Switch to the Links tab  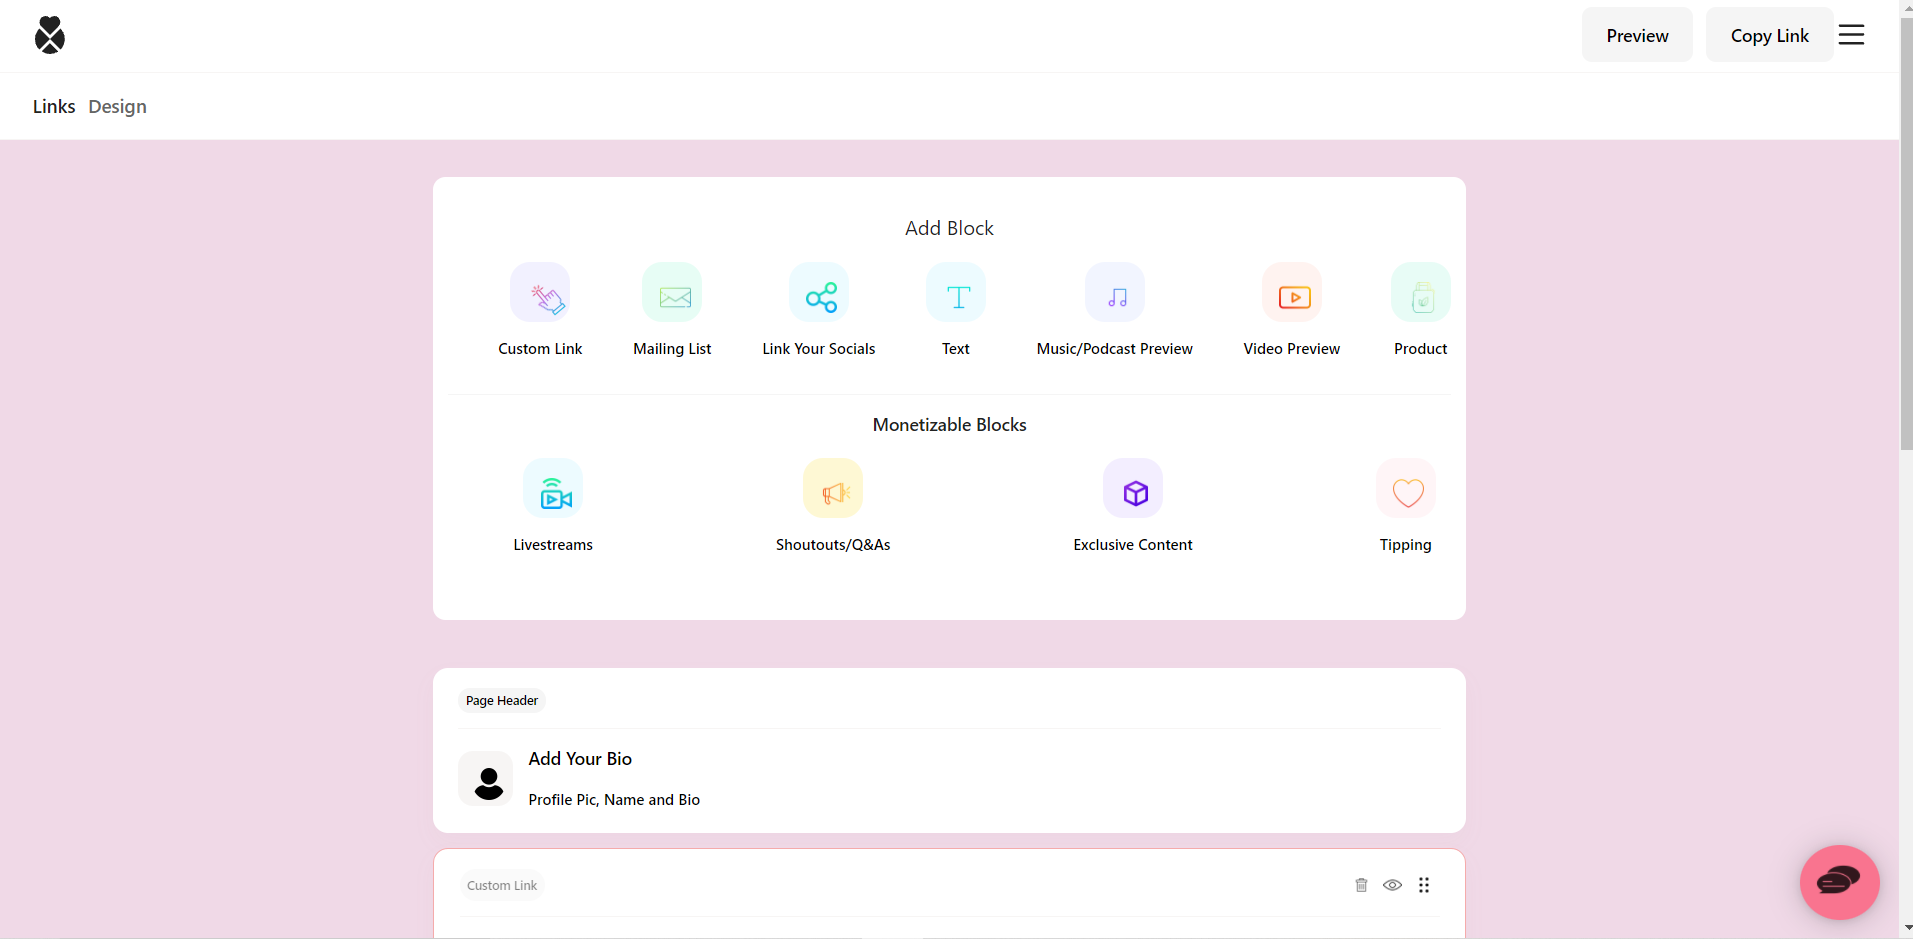pos(55,106)
